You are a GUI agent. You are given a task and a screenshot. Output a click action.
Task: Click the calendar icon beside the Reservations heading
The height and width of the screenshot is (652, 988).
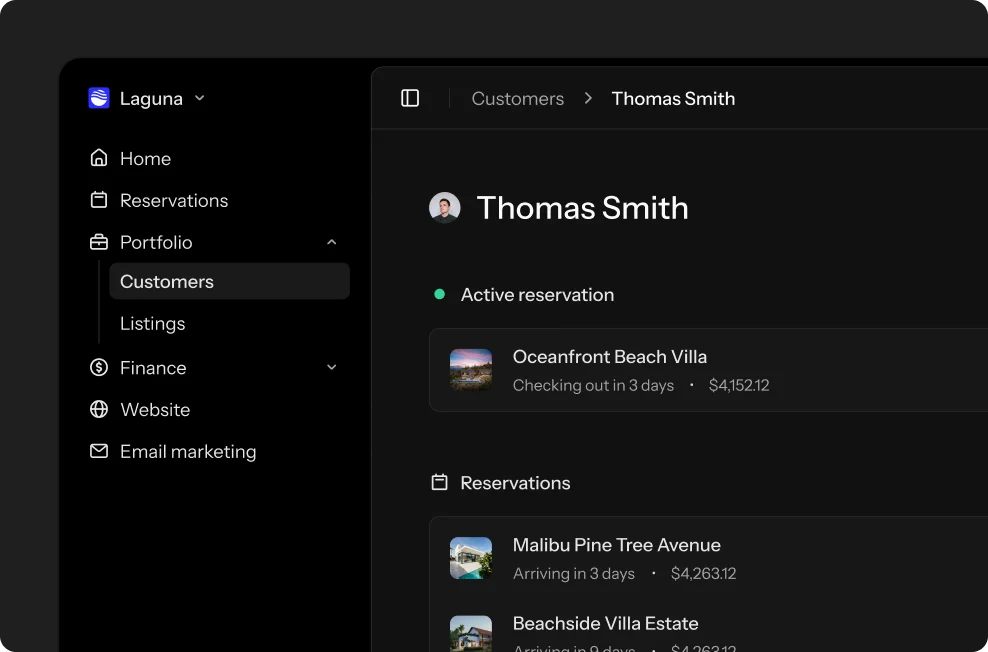[x=439, y=482]
